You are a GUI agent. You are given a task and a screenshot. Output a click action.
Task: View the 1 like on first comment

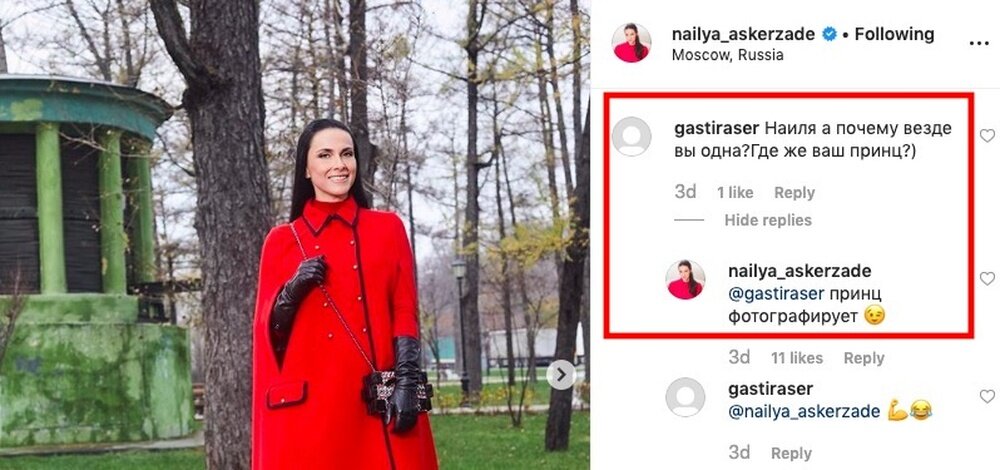[x=735, y=193]
